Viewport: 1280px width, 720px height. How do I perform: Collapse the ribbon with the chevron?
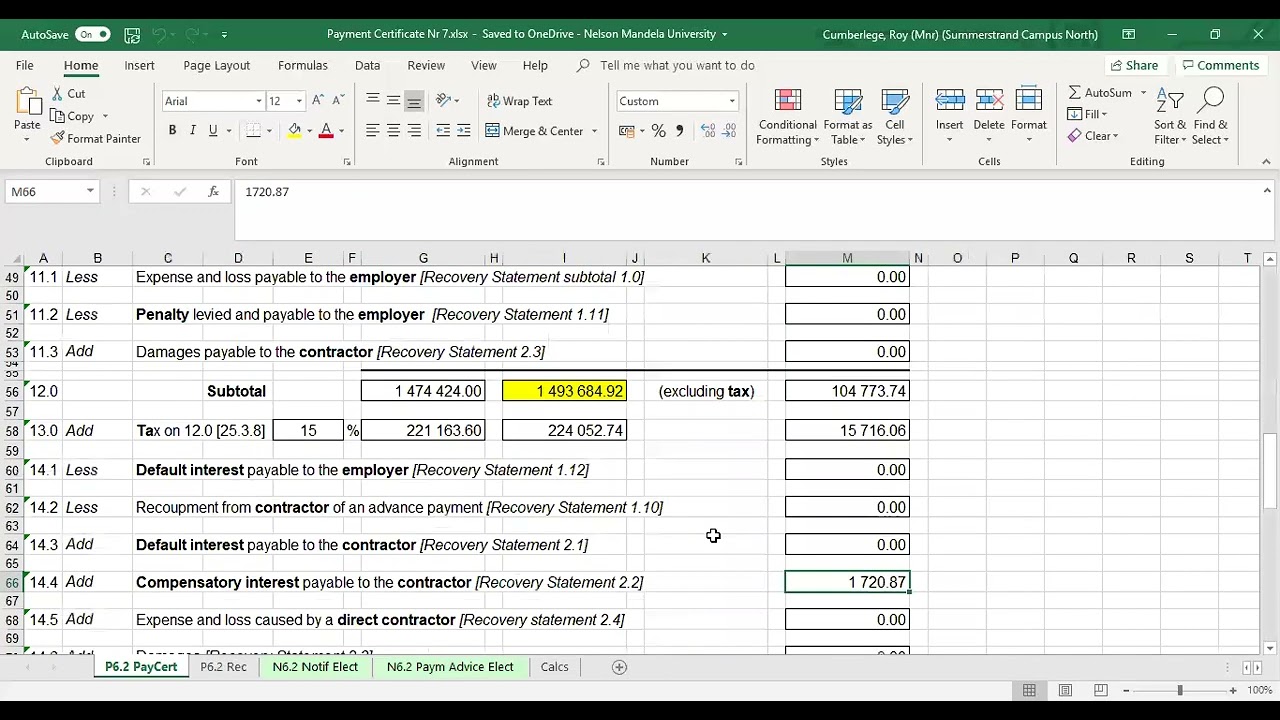(x=1266, y=161)
